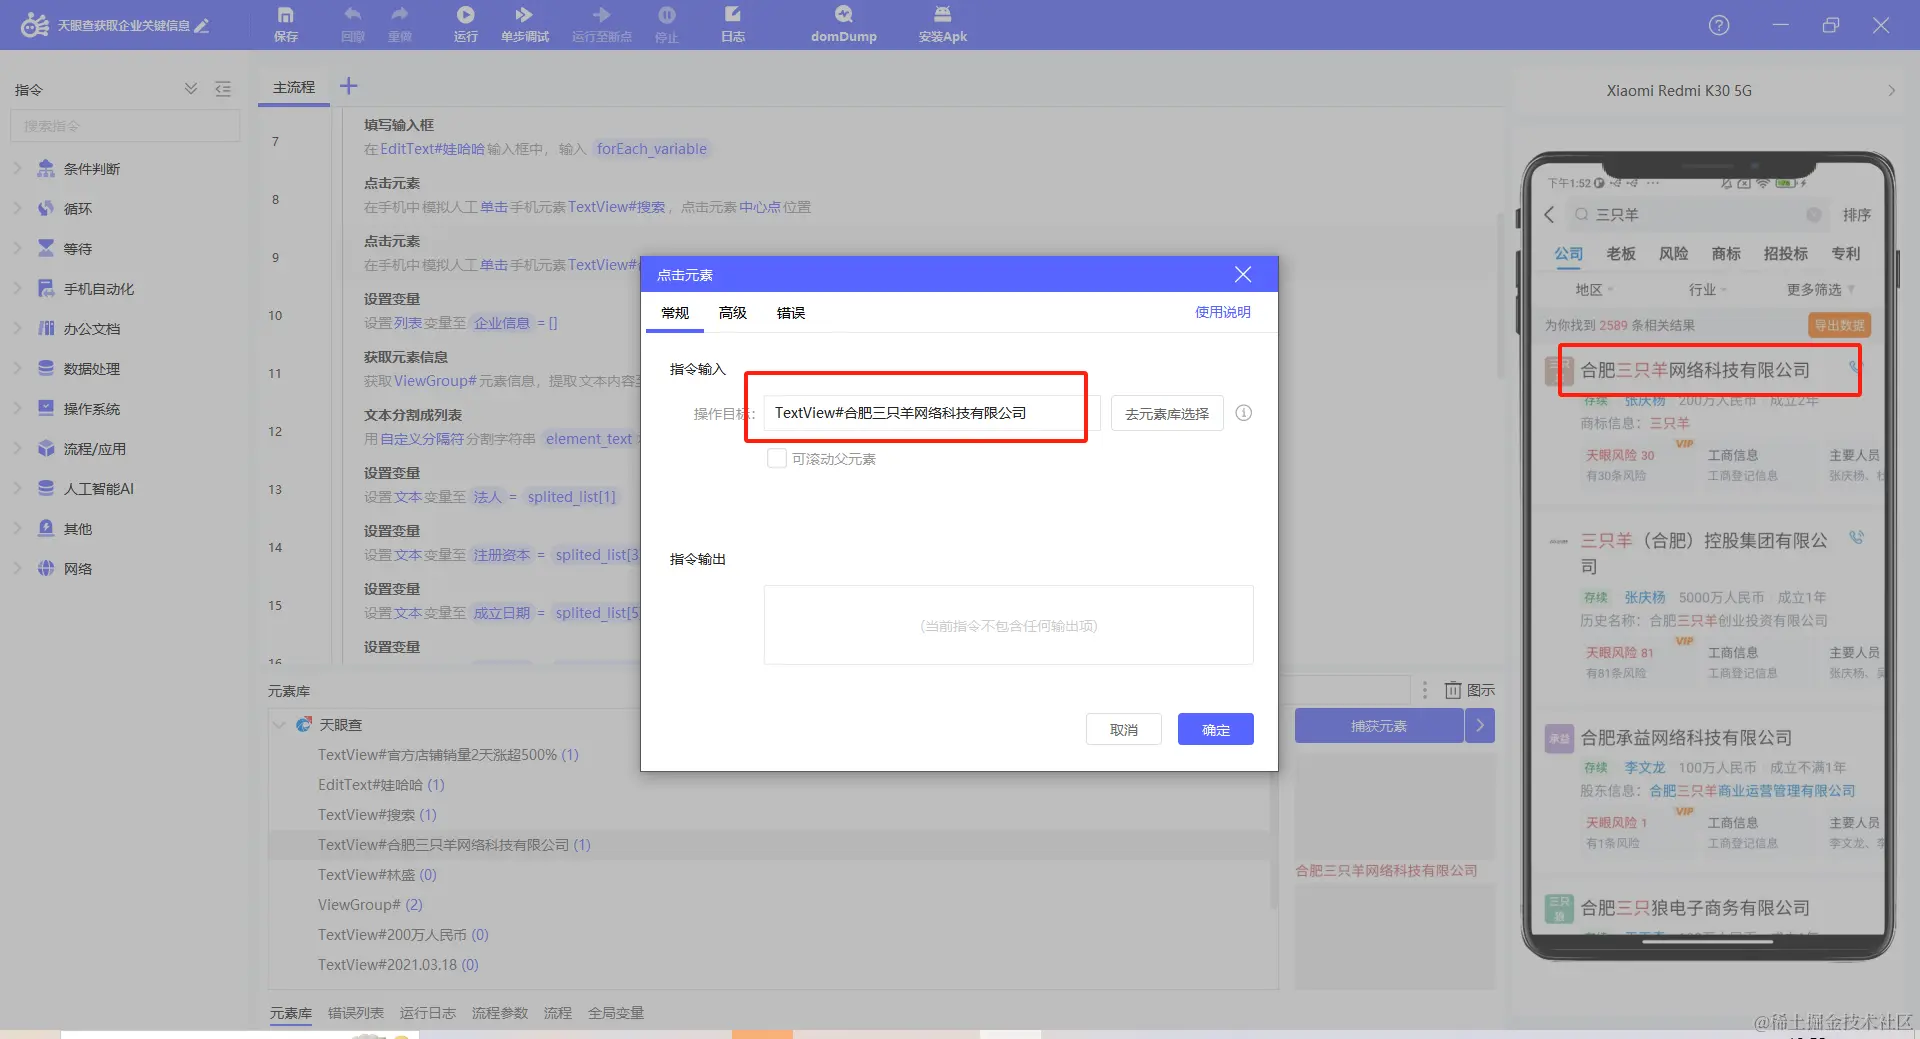Expand the 等待 command category

(x=17, y=249)
